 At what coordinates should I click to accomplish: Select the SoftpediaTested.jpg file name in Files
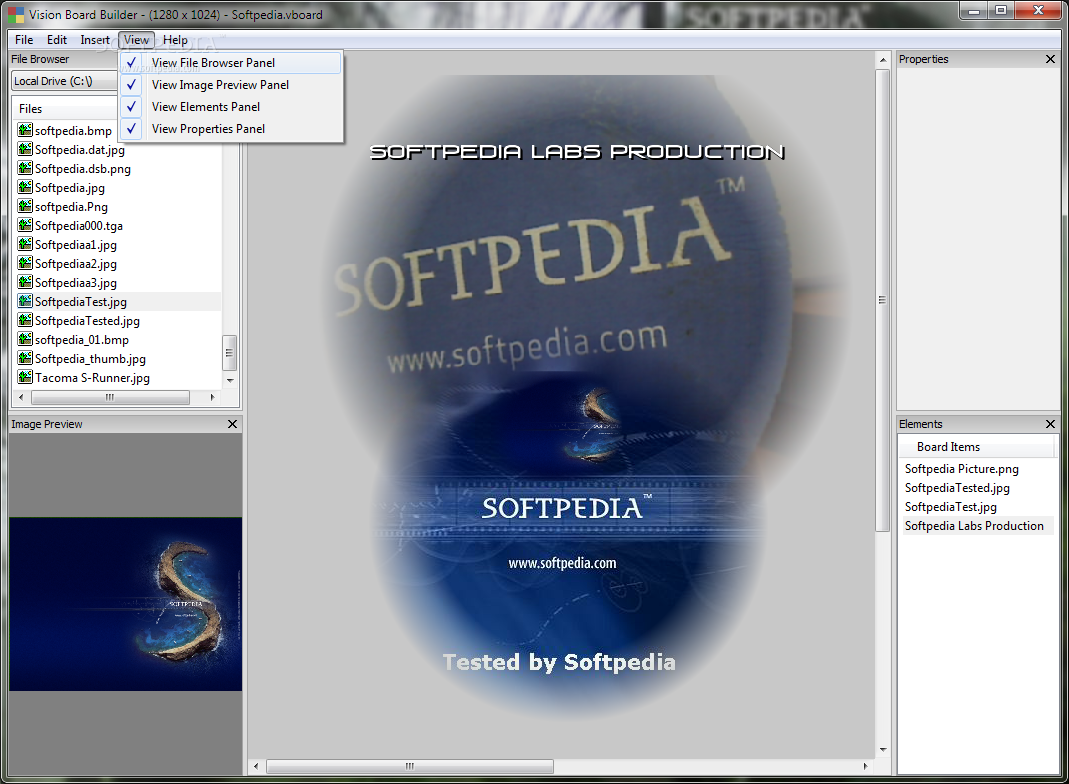(87, 320)
